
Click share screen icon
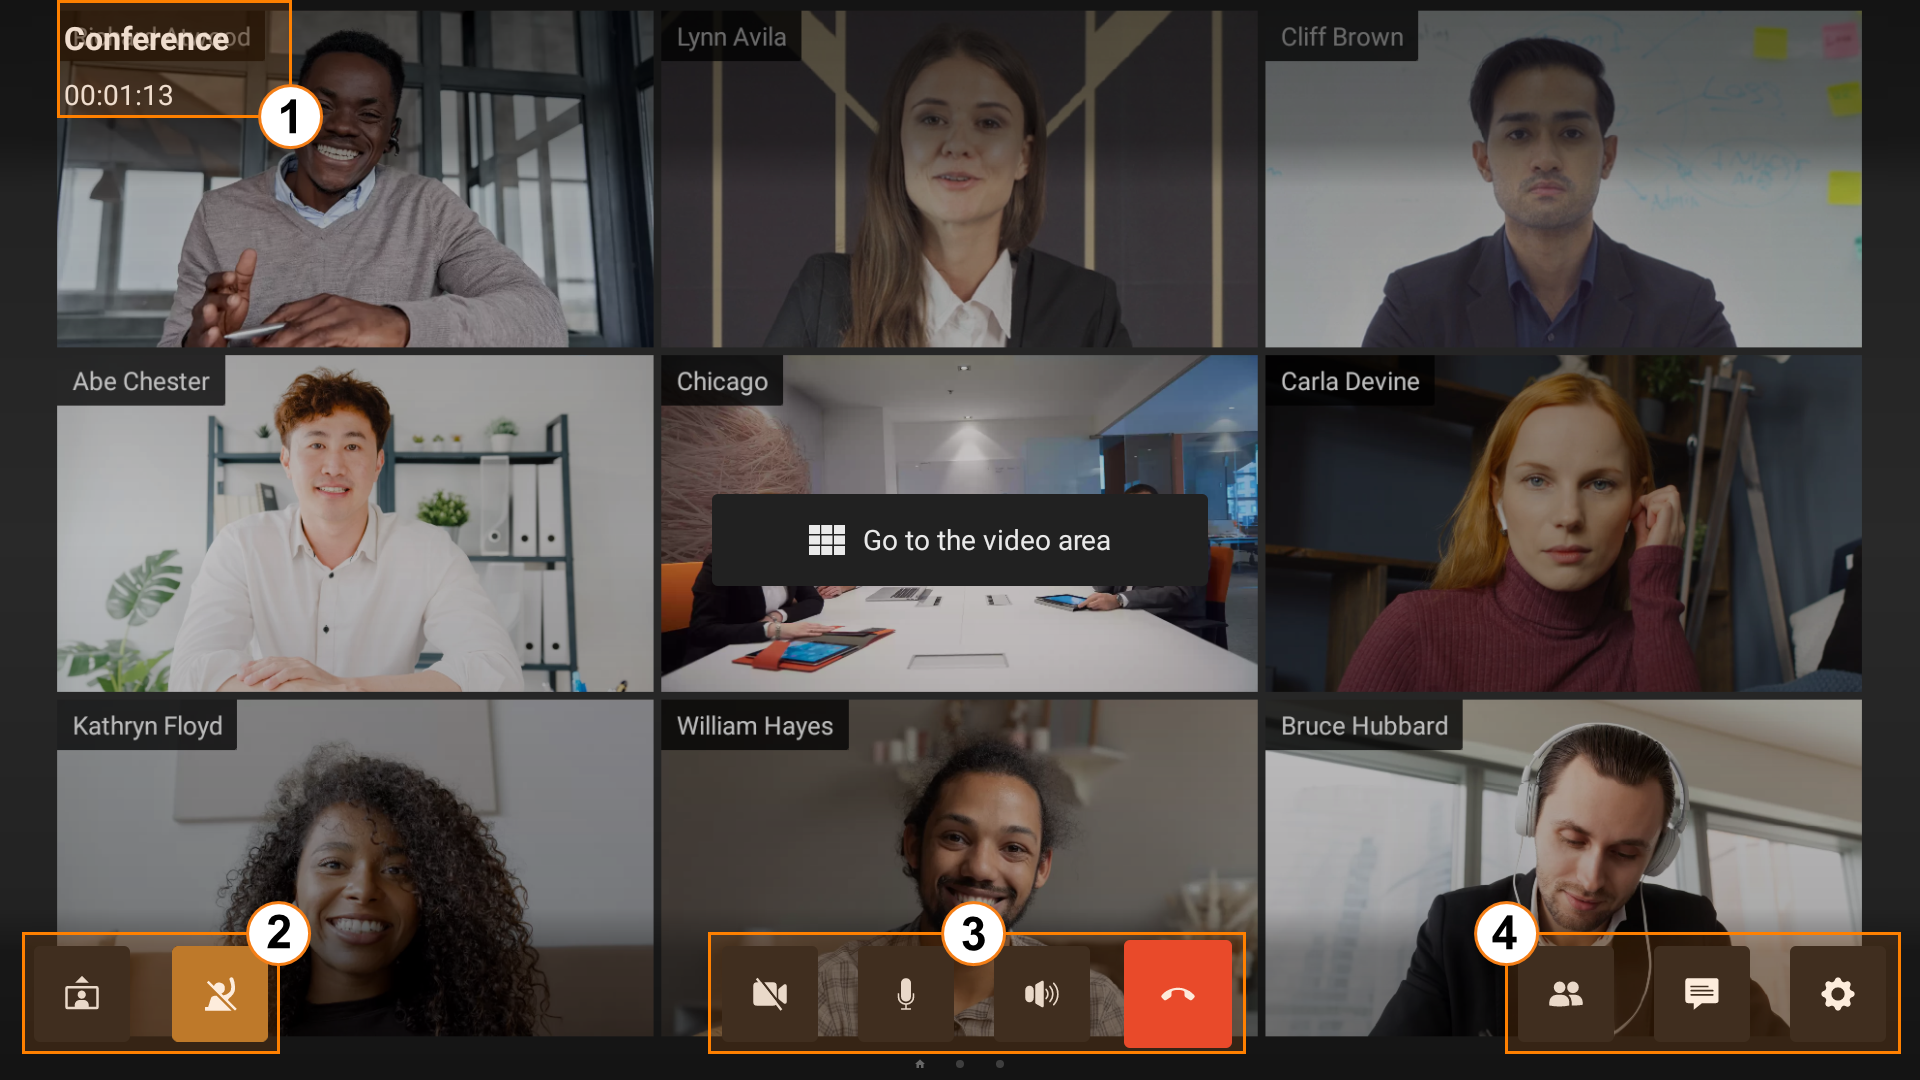[83, 994]
